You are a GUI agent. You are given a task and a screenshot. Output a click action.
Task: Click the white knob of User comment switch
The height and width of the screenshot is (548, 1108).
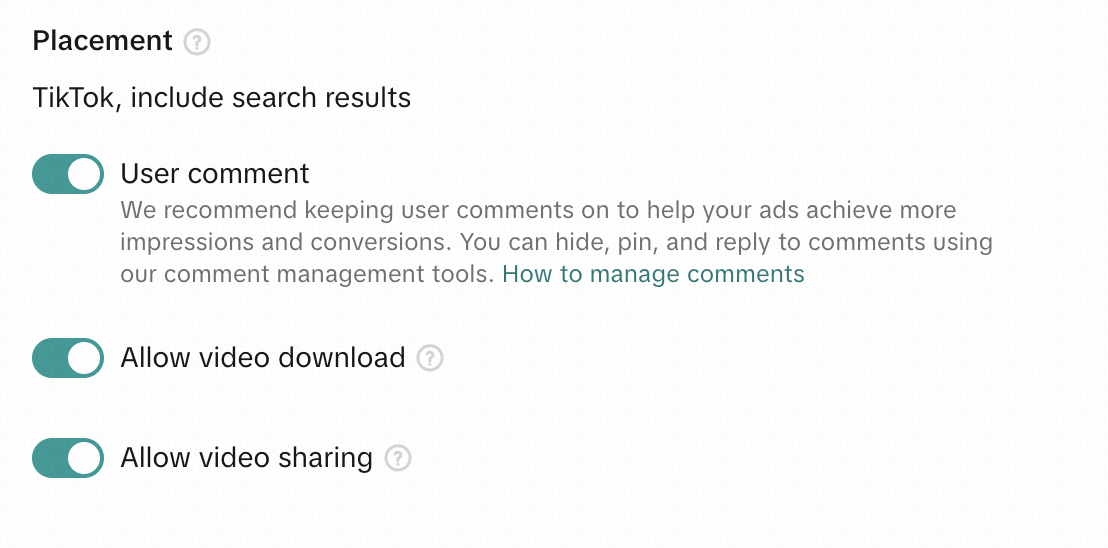tap(85, 174)
